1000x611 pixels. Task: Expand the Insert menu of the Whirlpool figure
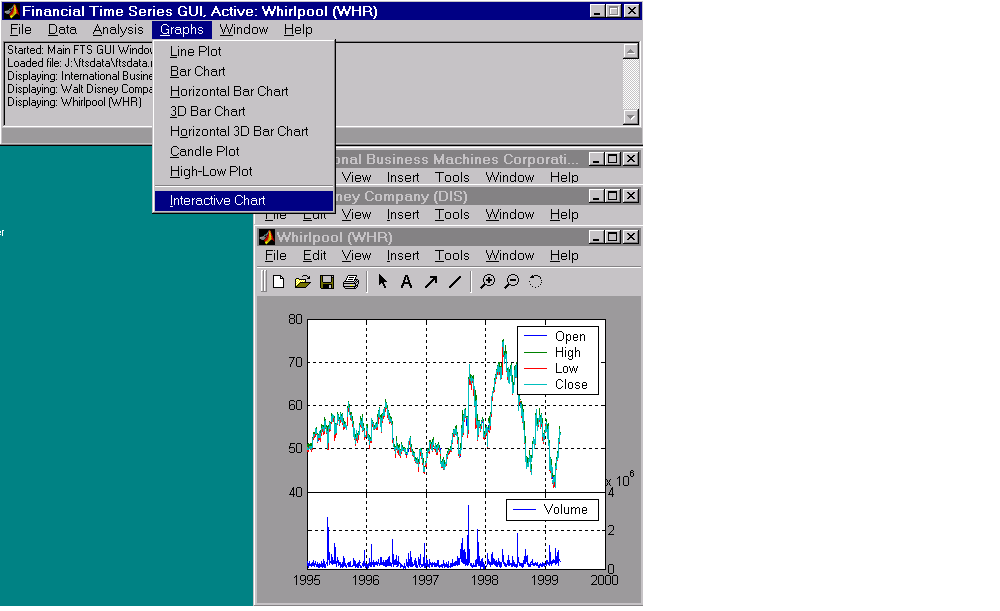(403, 255)
